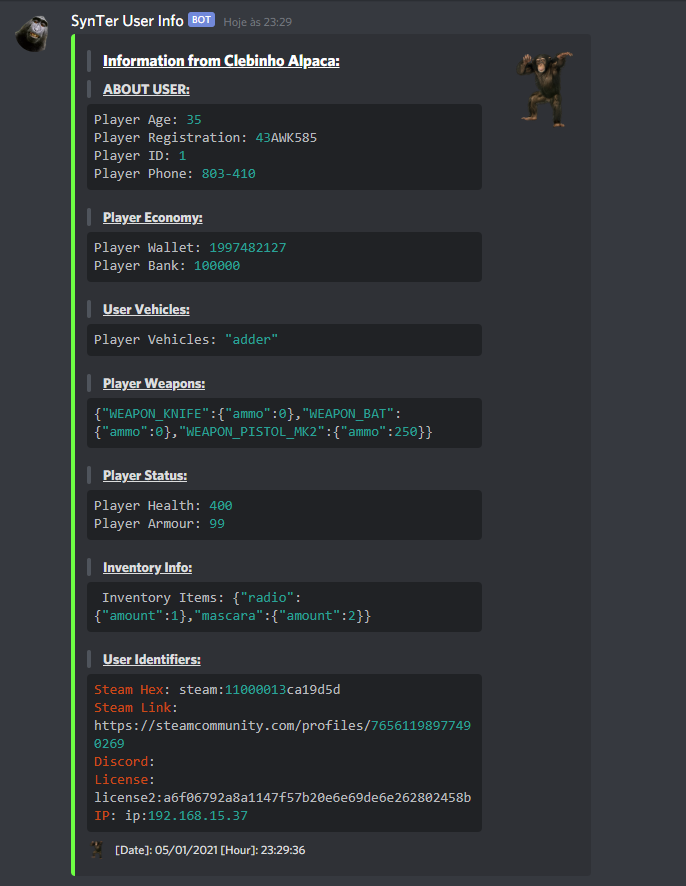Select the 'Player Armour: 99' line
This screenshot has width=686, height=886.
coord(159,524)
